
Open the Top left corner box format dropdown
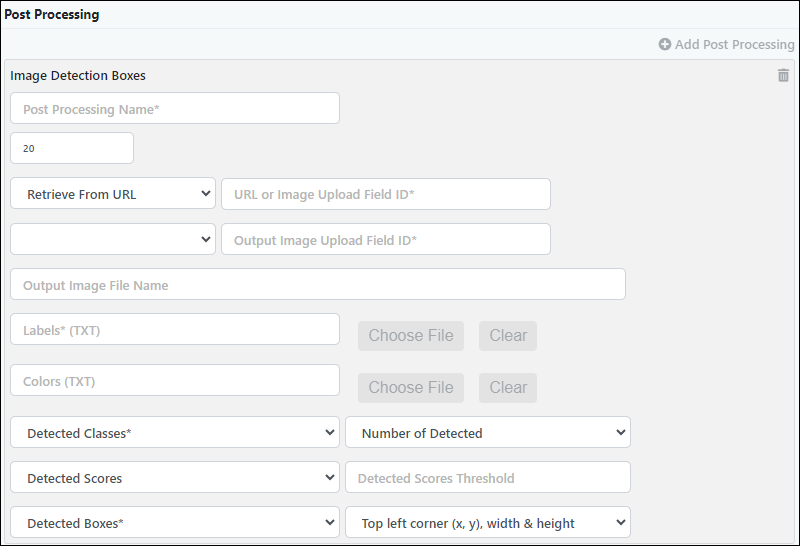488,522
